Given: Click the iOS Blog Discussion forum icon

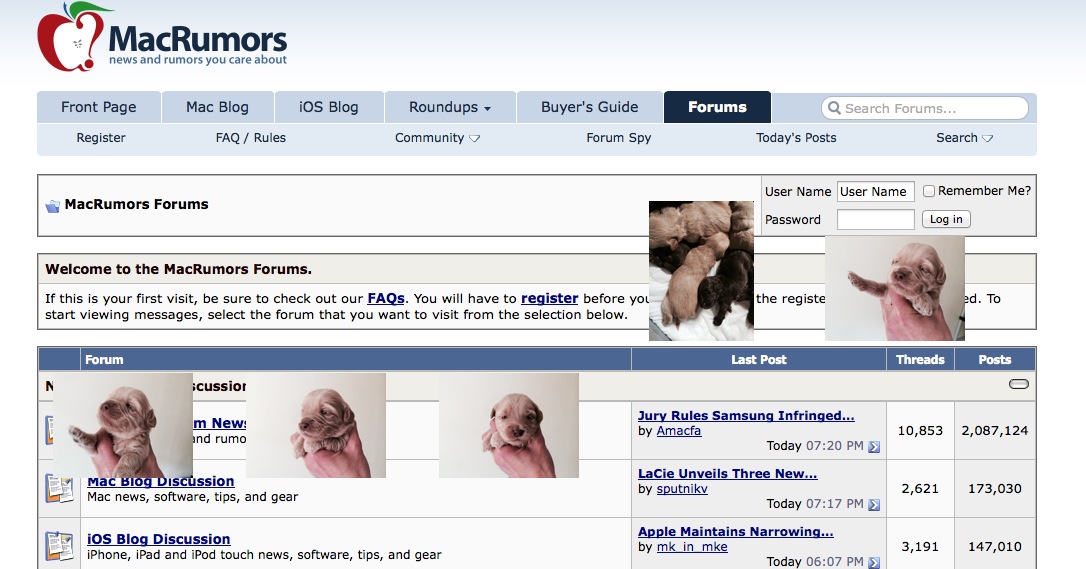Looking at the screenshot, I should 60,546.
